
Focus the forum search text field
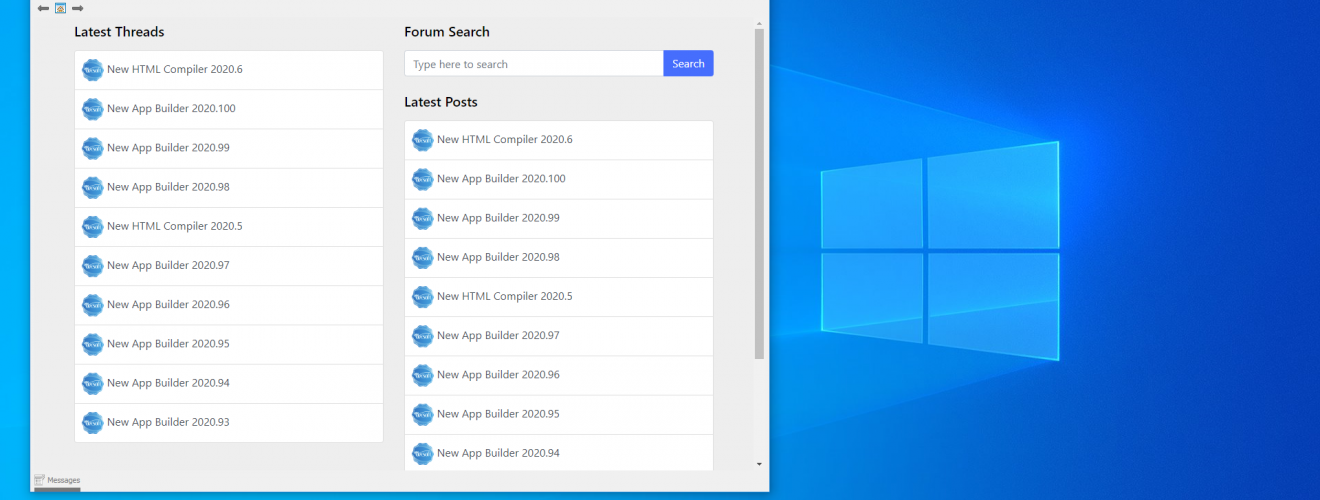point(534,63)
